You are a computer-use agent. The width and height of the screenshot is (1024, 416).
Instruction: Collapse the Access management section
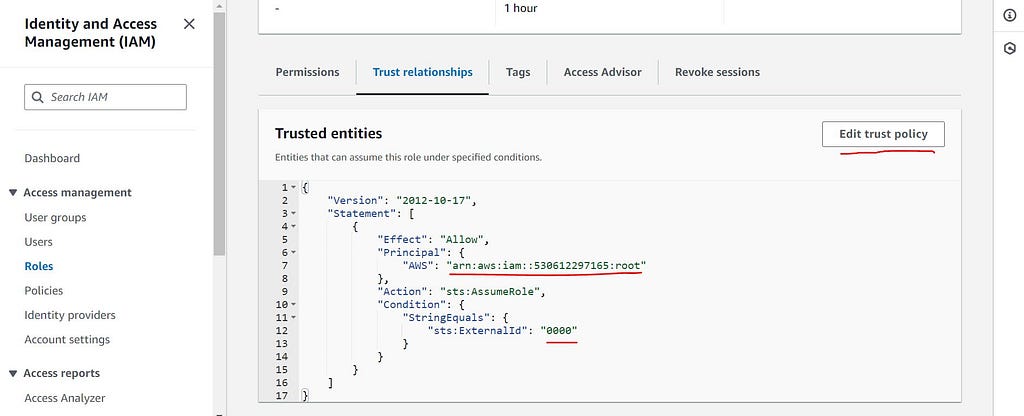coord(12,193)
